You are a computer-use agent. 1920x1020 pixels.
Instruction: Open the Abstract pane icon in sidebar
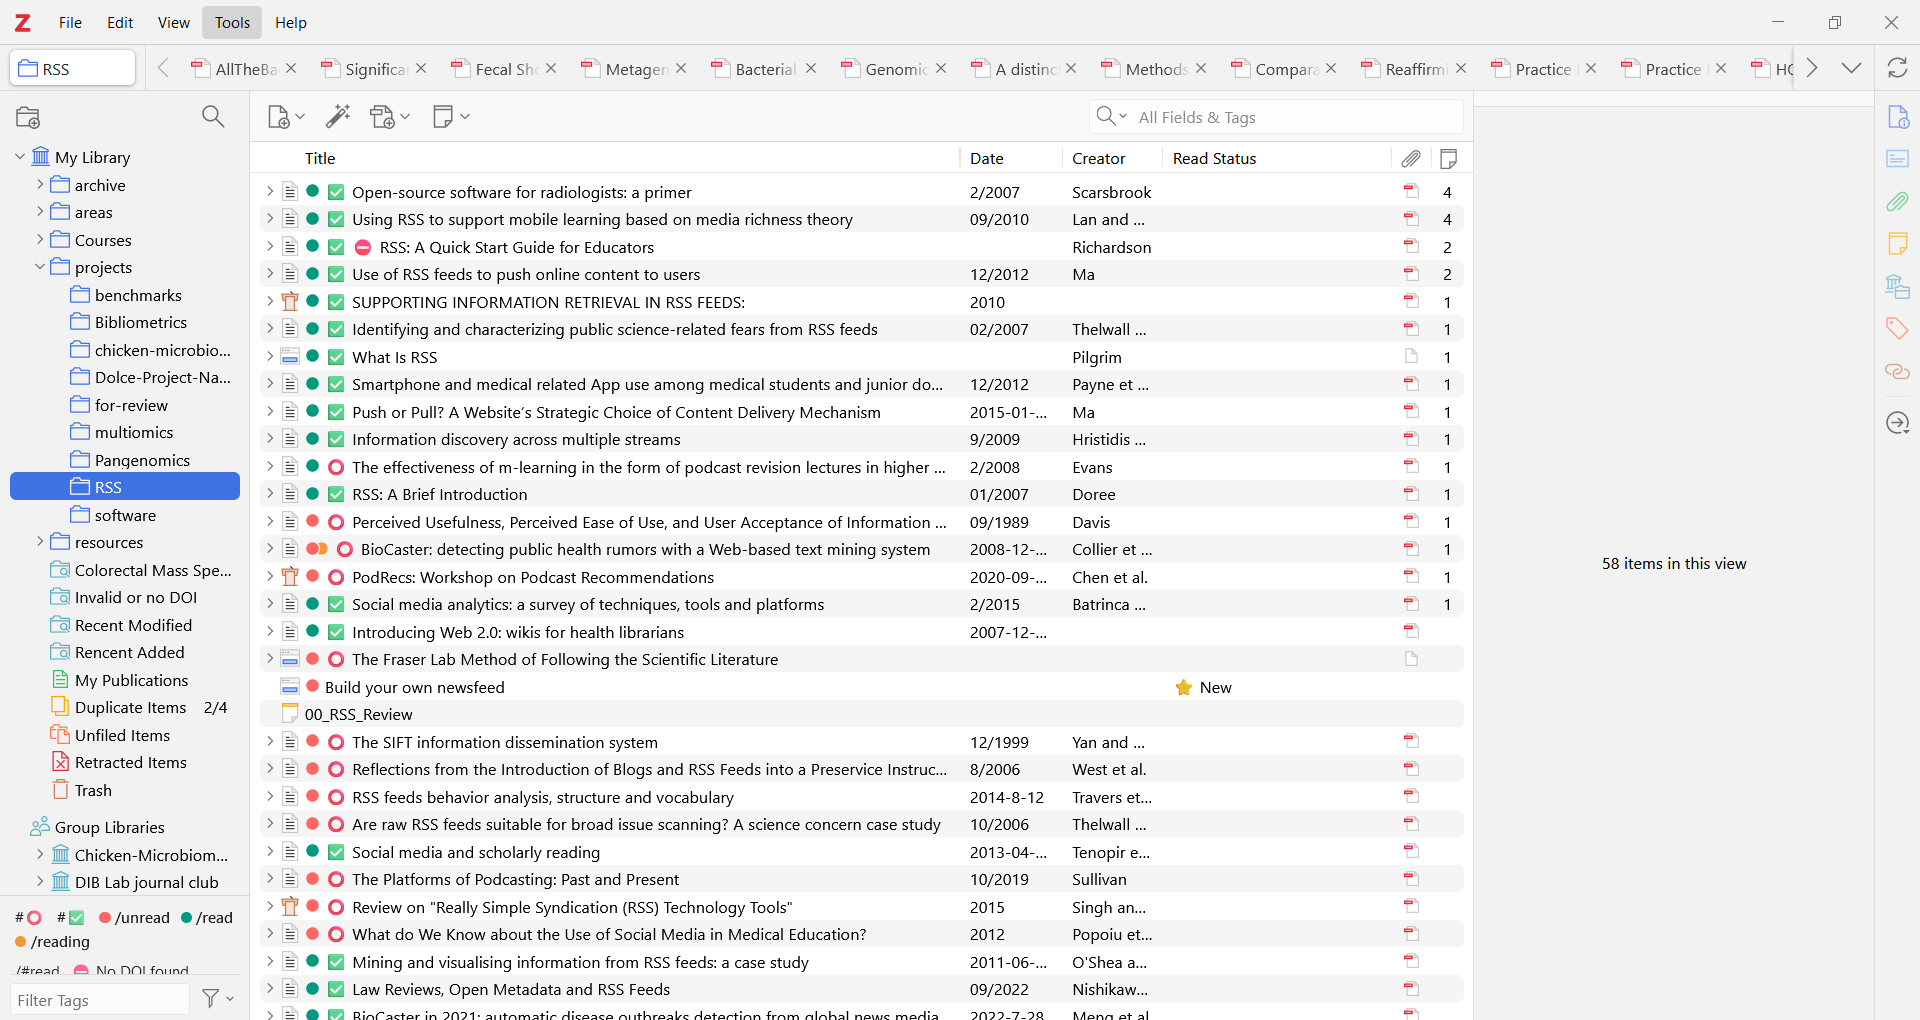(x=1897, y=159)
